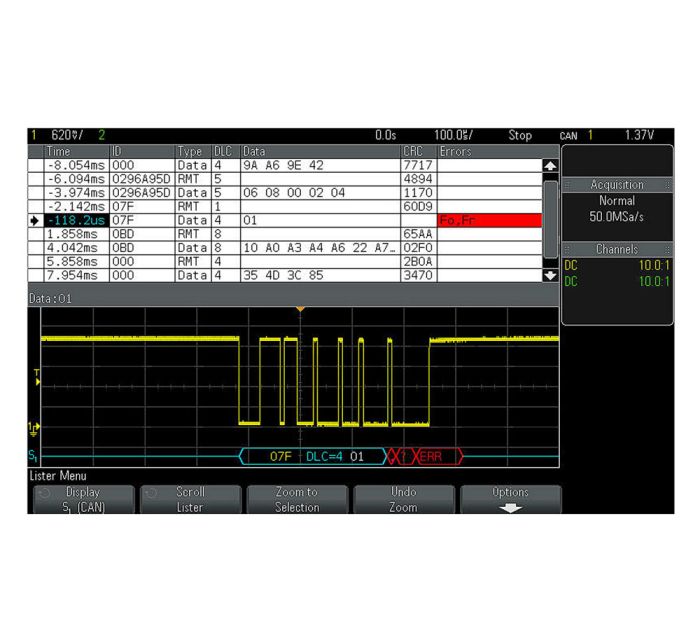Click the lister scroll up arrow
700x640 pixels.
(550, 166)
